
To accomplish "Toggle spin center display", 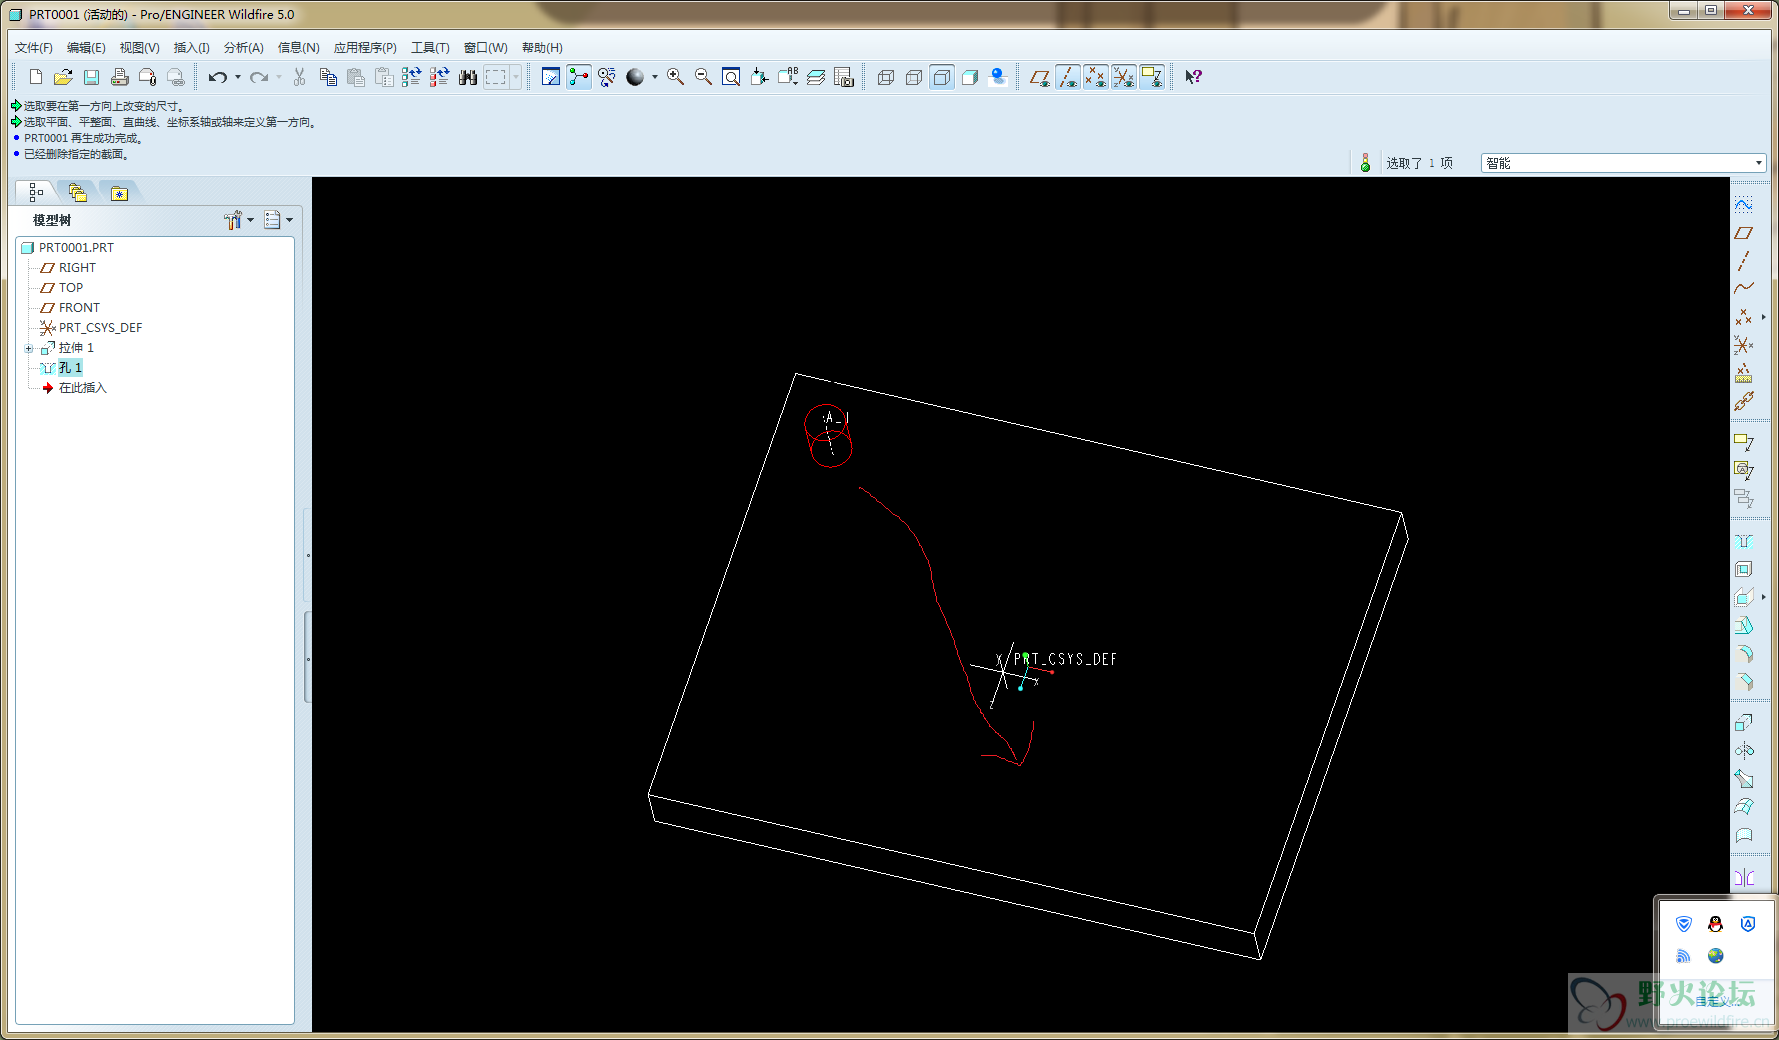I will click(x=579, y=77).
